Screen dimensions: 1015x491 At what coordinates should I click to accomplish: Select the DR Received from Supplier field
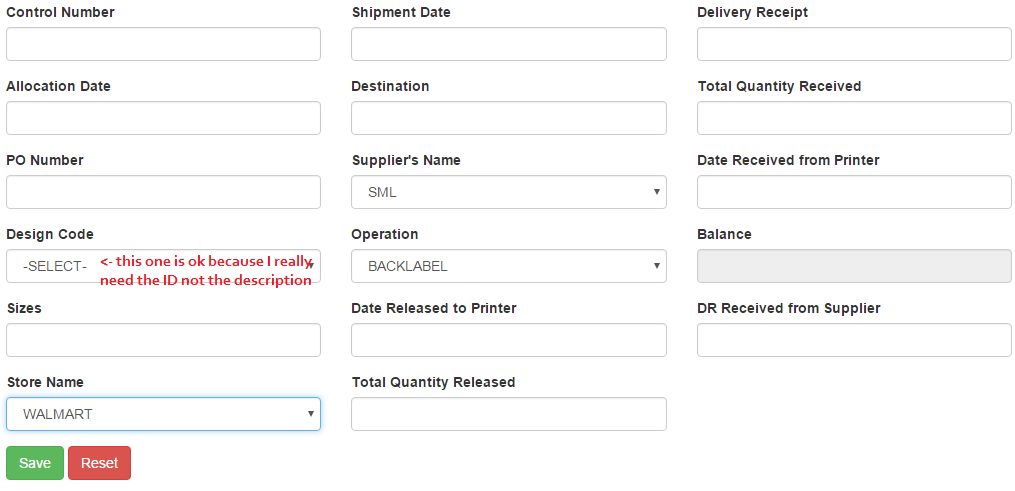(854, 340)
